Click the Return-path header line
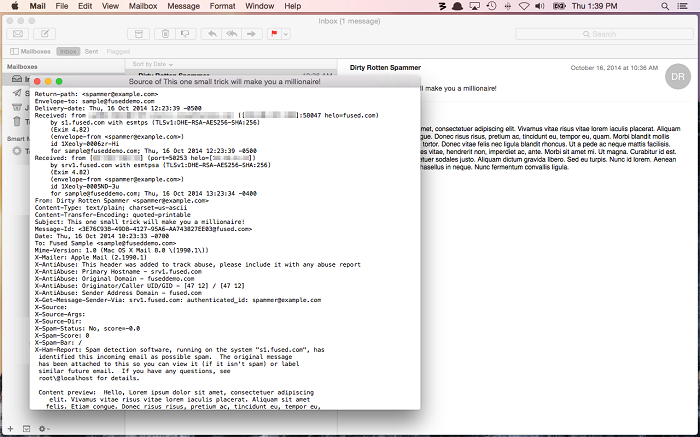This screenshot has width=700, height=437. pyautogui.click(x=96, y=94)
